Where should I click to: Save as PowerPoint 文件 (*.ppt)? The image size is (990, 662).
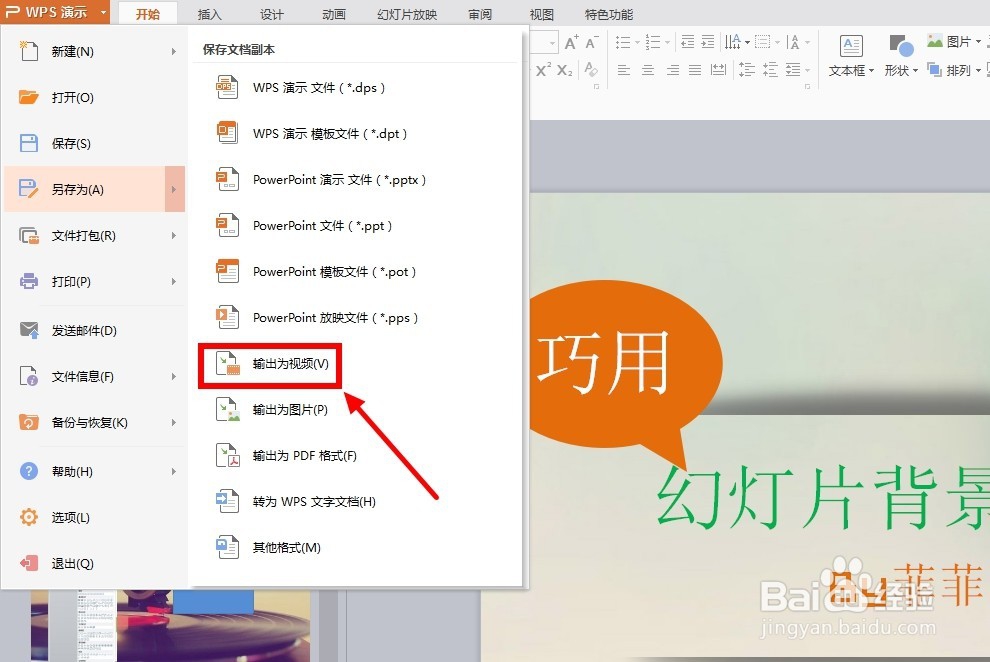[x=357, y=226]
